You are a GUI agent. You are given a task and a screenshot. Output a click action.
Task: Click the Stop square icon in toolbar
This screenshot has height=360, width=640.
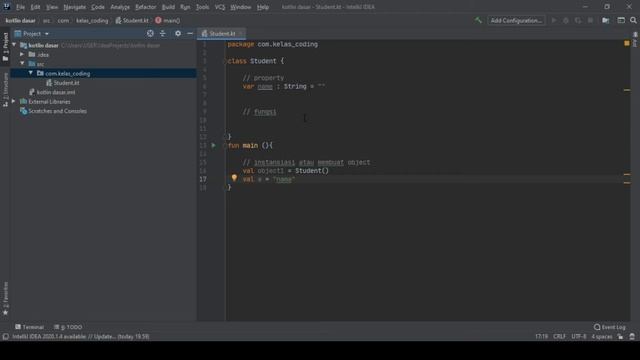pos(590,20)
